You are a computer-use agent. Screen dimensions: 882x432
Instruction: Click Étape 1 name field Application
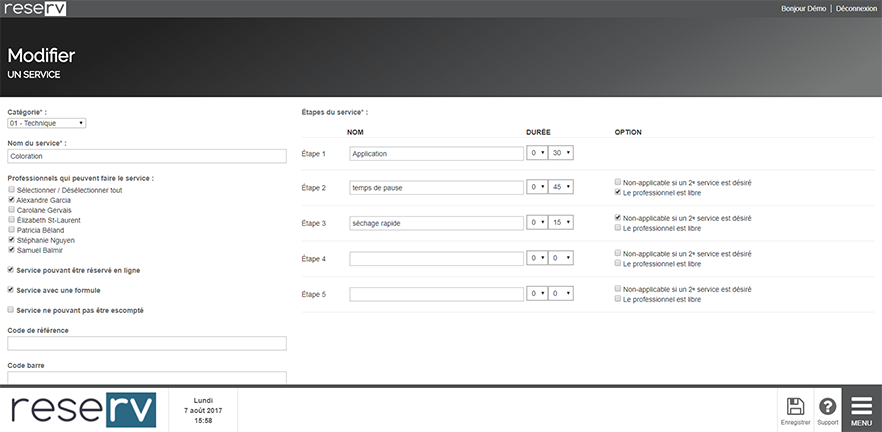pyautogui.click(x=436, y=154)
